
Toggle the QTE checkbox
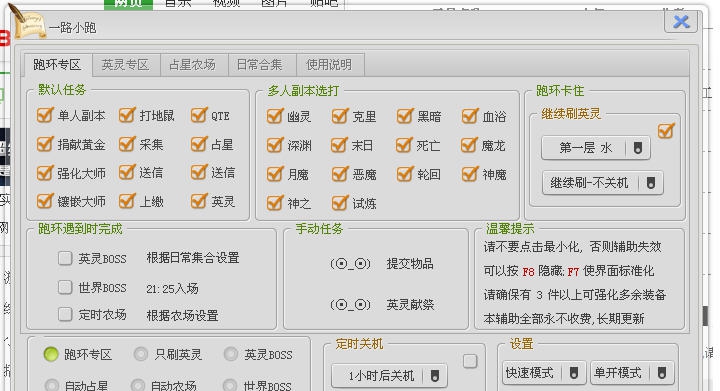[x=199, y=115]
